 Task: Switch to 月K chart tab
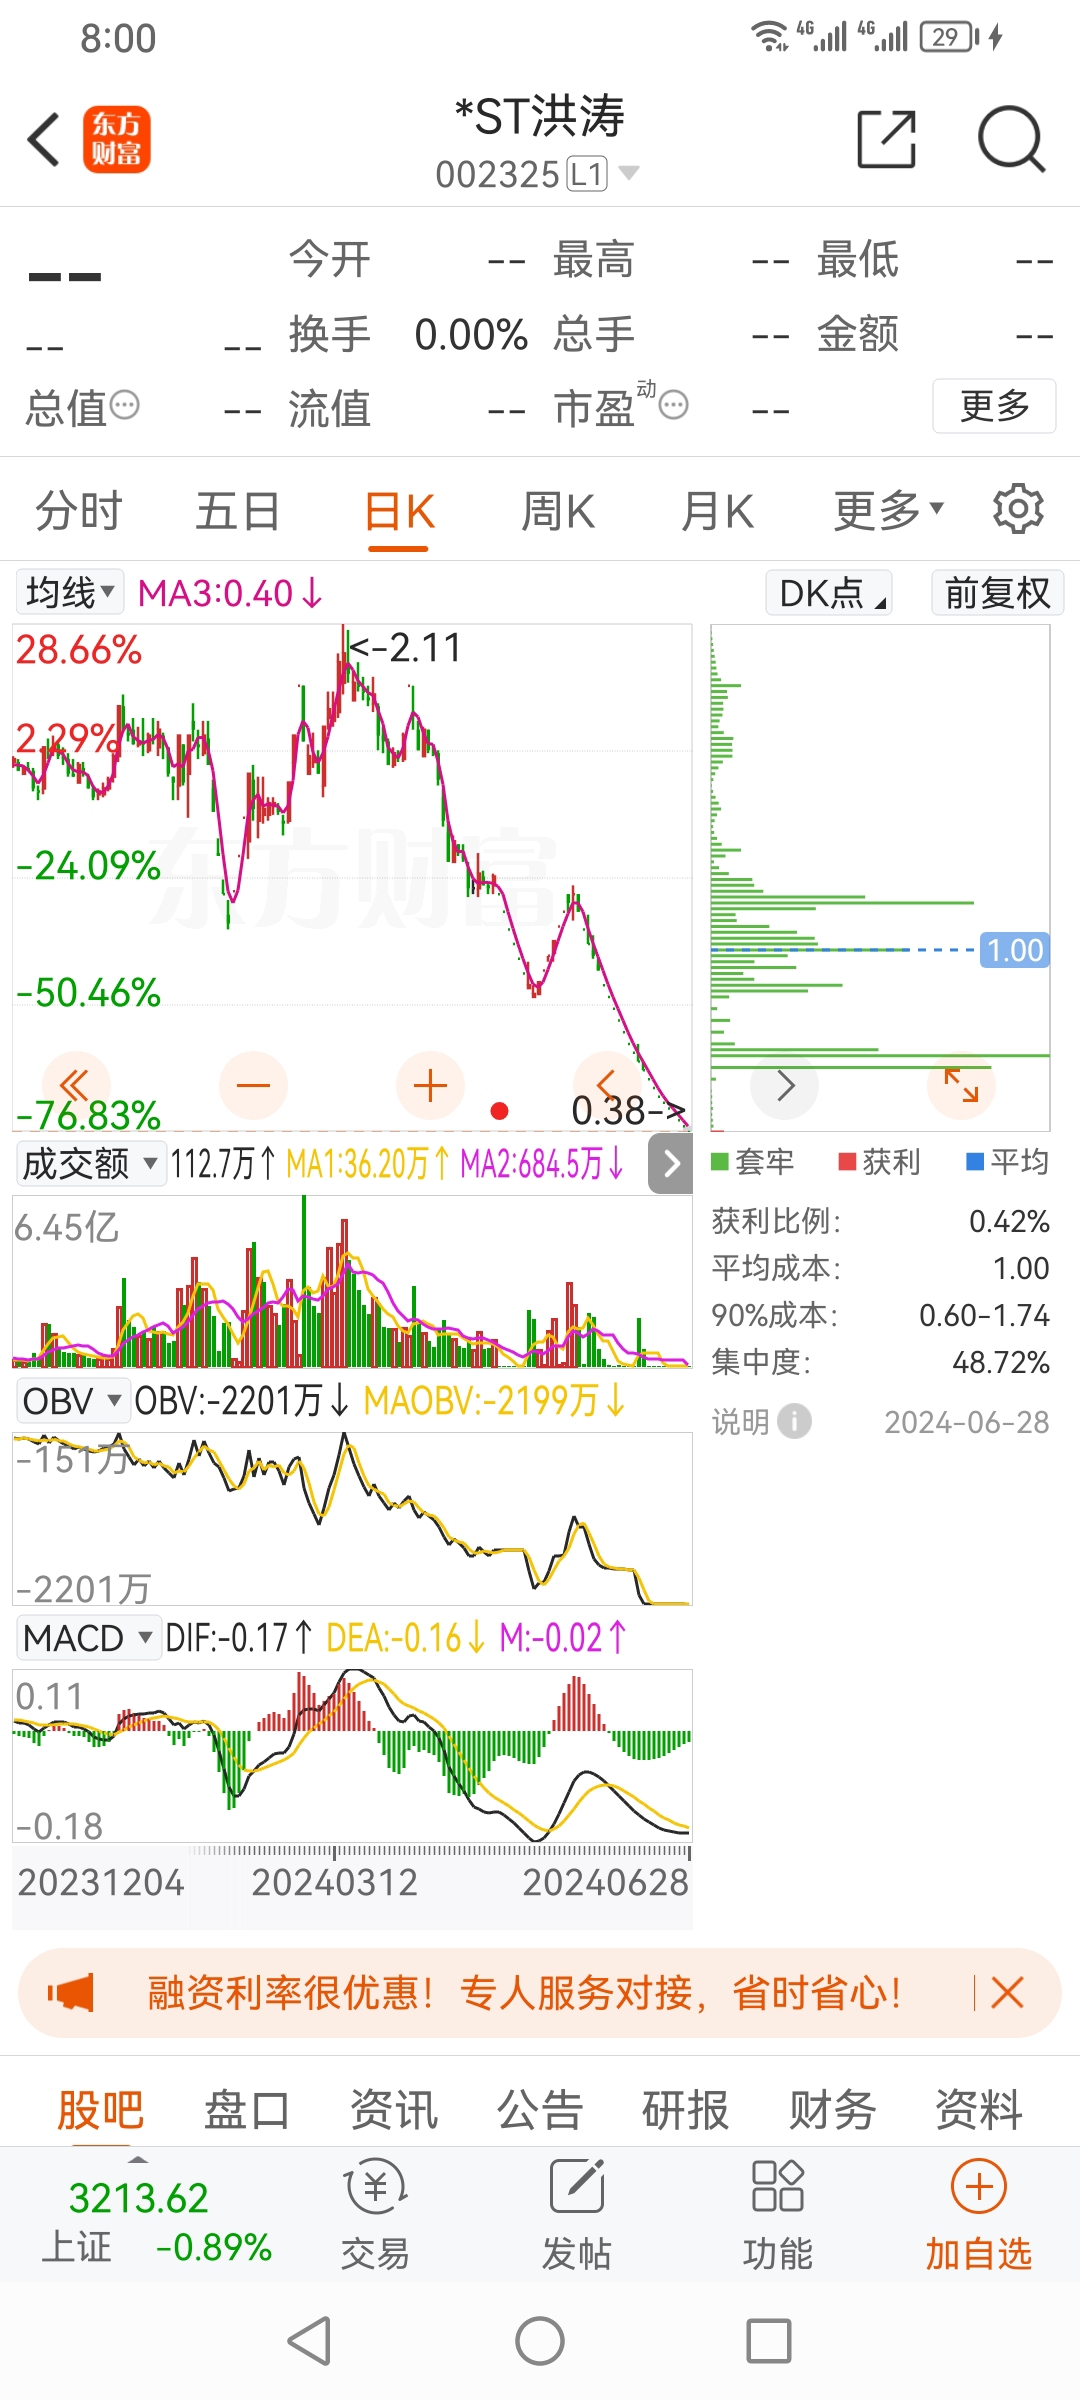[717, 511]
